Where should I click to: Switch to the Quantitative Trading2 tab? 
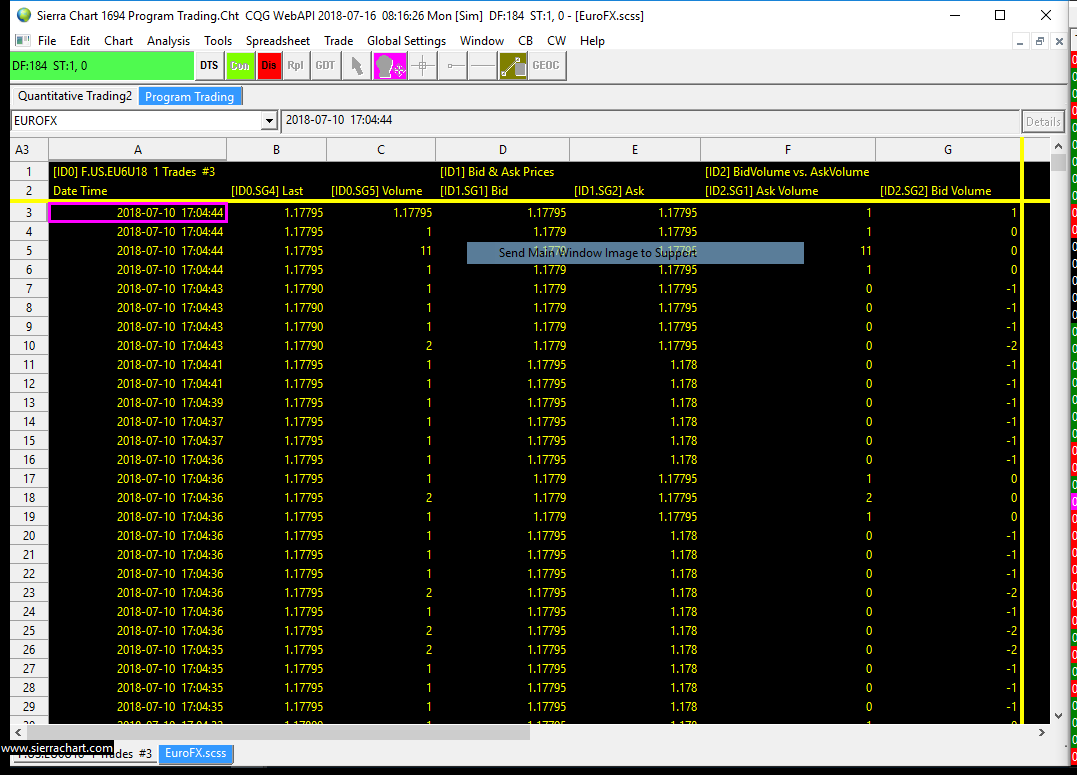pyautogui.click(x=75, y=96)
